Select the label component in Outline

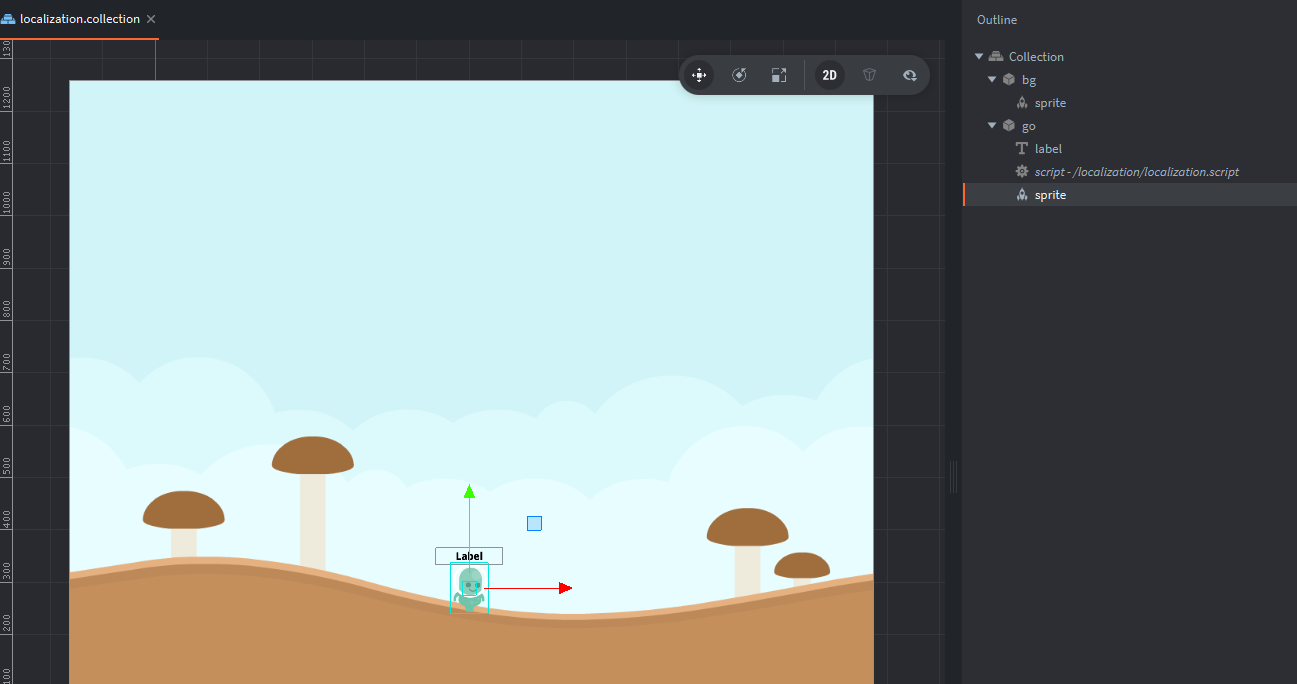pos(1048,149)
